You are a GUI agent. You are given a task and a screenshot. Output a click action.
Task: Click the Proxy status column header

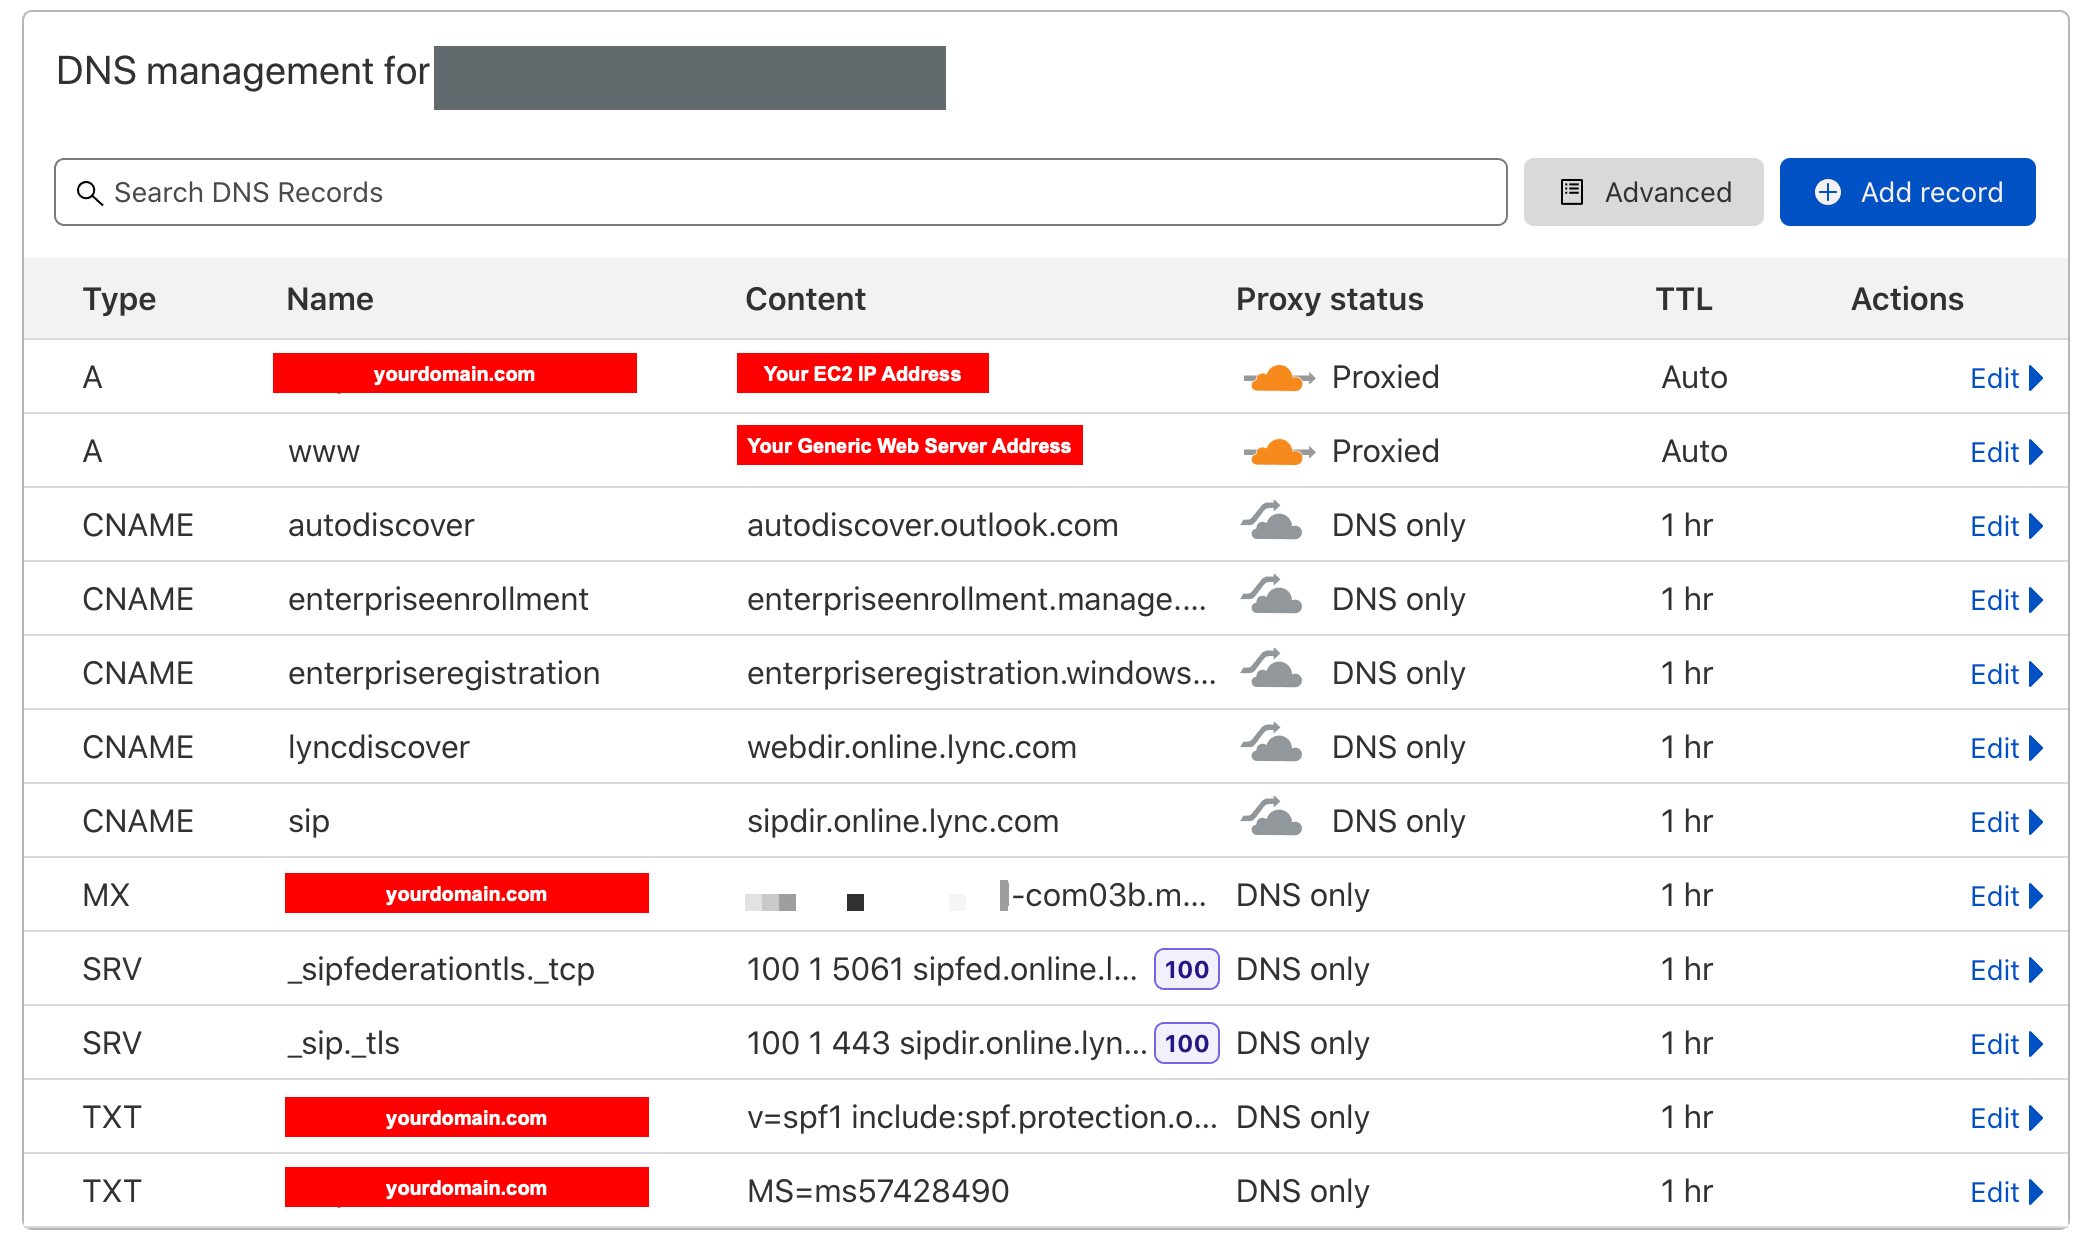pyautogui.click(x=1329, y=299)
